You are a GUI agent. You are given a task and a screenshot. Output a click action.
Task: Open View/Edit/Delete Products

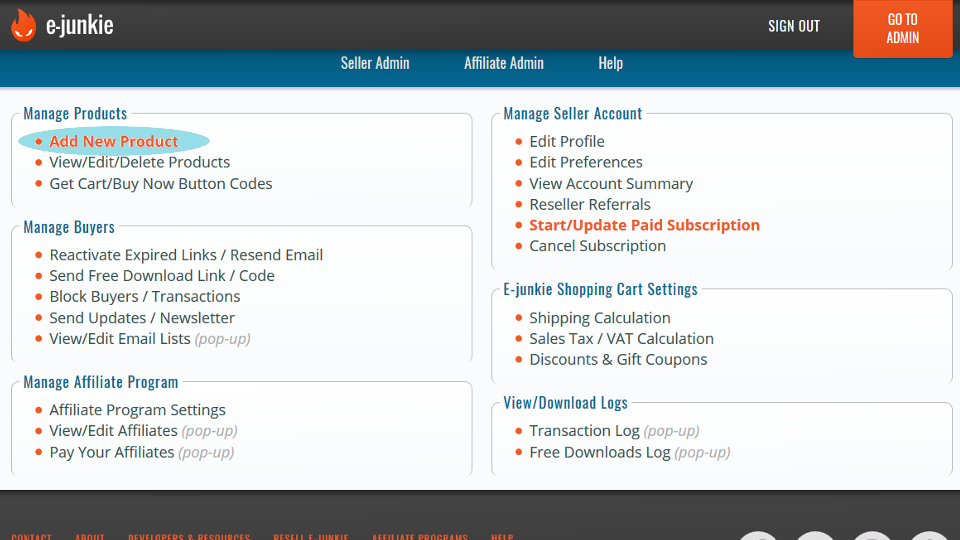pyautogui.click(x=140, y=162)
